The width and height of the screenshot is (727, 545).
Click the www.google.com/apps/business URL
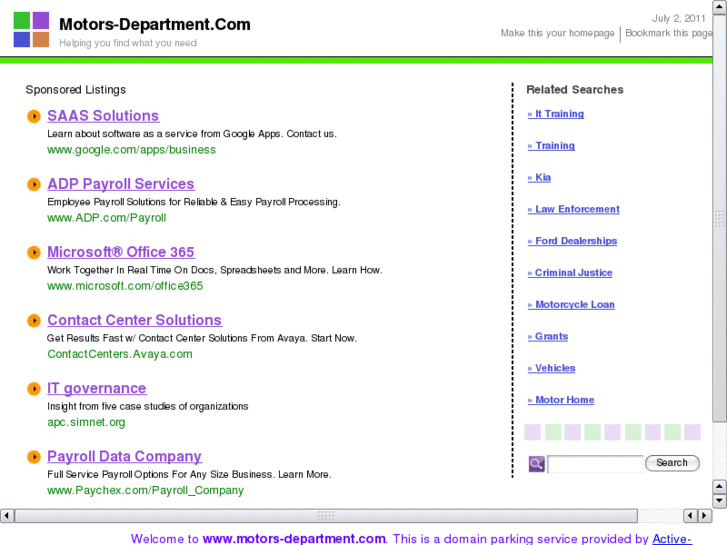pyautogui.click(x=131, y=150)
